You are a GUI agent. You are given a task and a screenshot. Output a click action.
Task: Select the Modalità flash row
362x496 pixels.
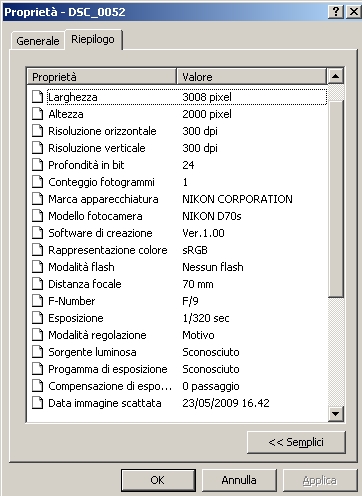[x=177, y=267]
